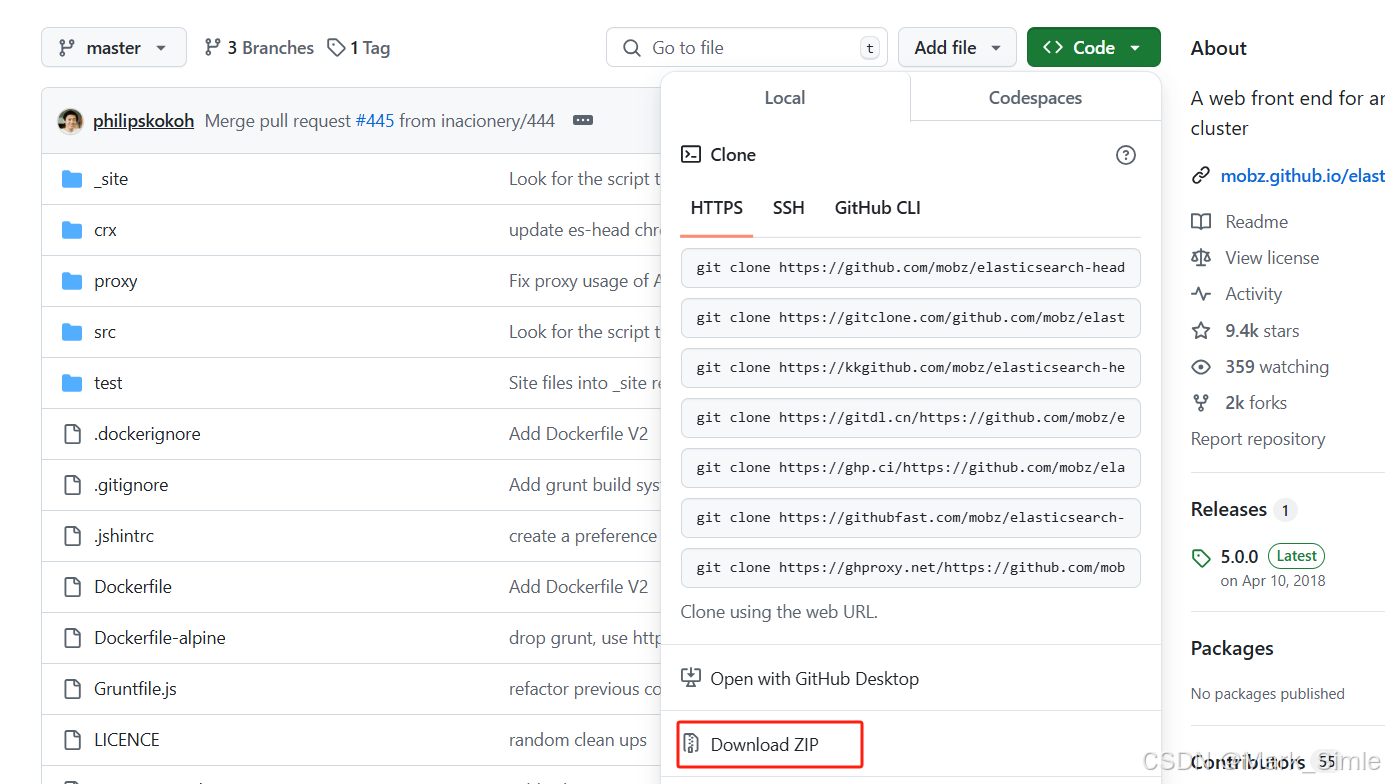The width and height of the screenshot is (1385, 784).
Task: Collapse the green Code dropdown
Action: click(x=1094, y=47)
